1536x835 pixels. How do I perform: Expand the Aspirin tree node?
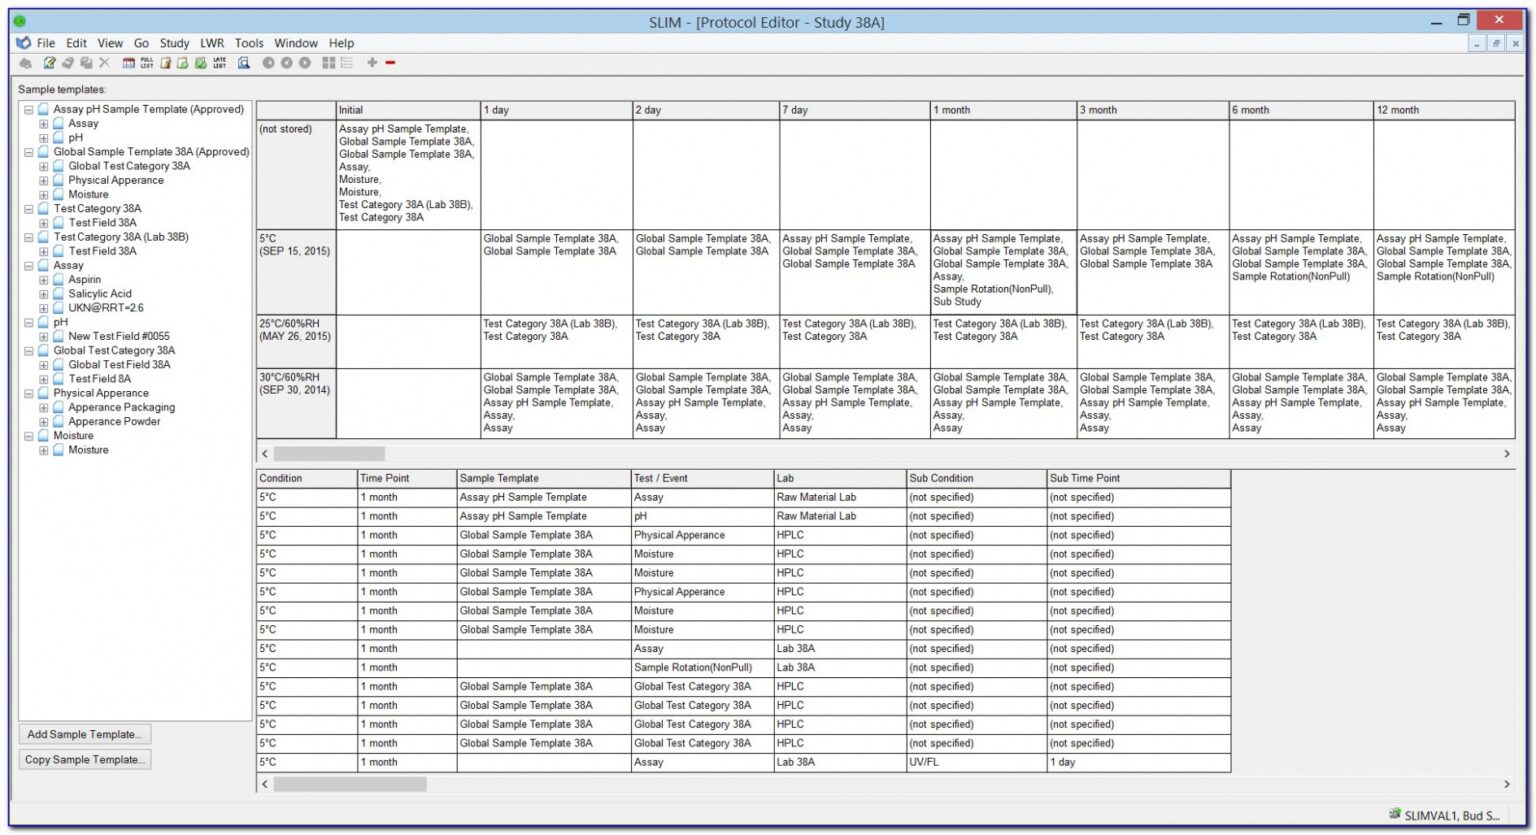coord(42,279)
